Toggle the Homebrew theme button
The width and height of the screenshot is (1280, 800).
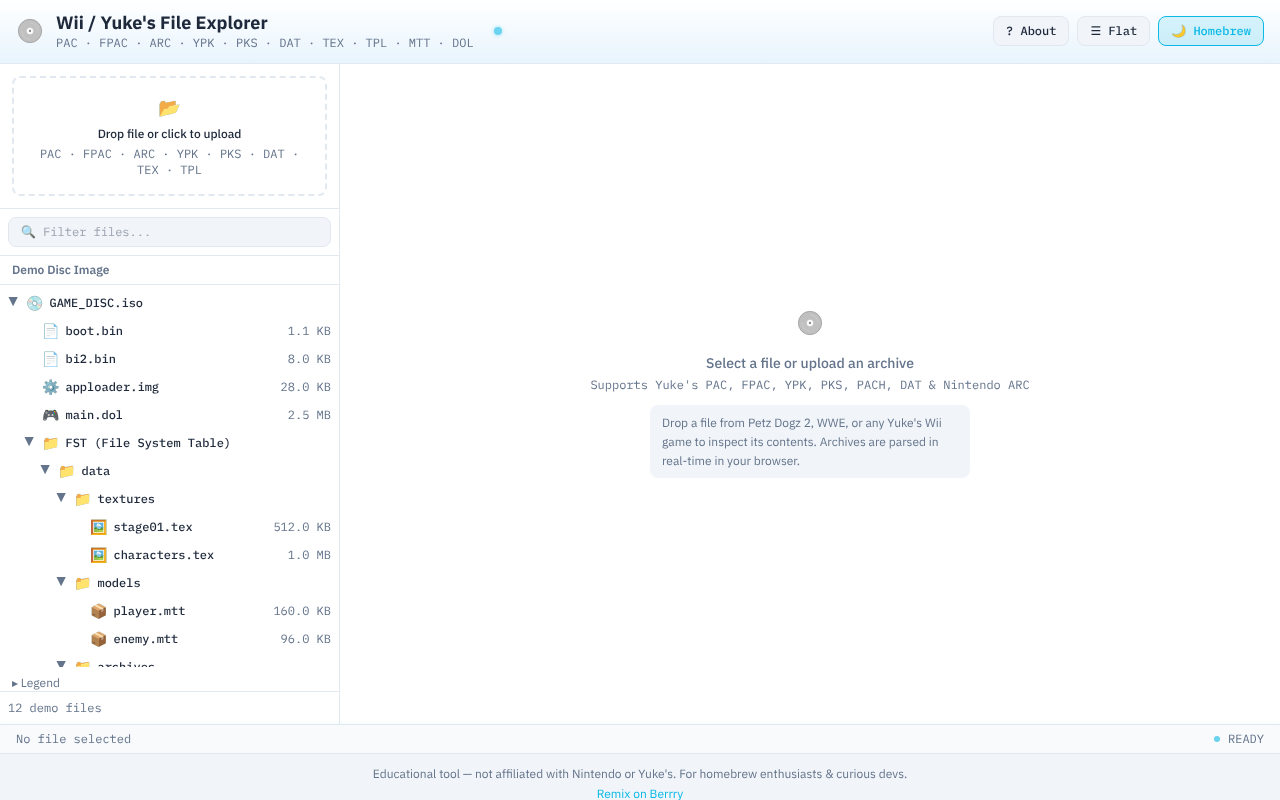1210,31
